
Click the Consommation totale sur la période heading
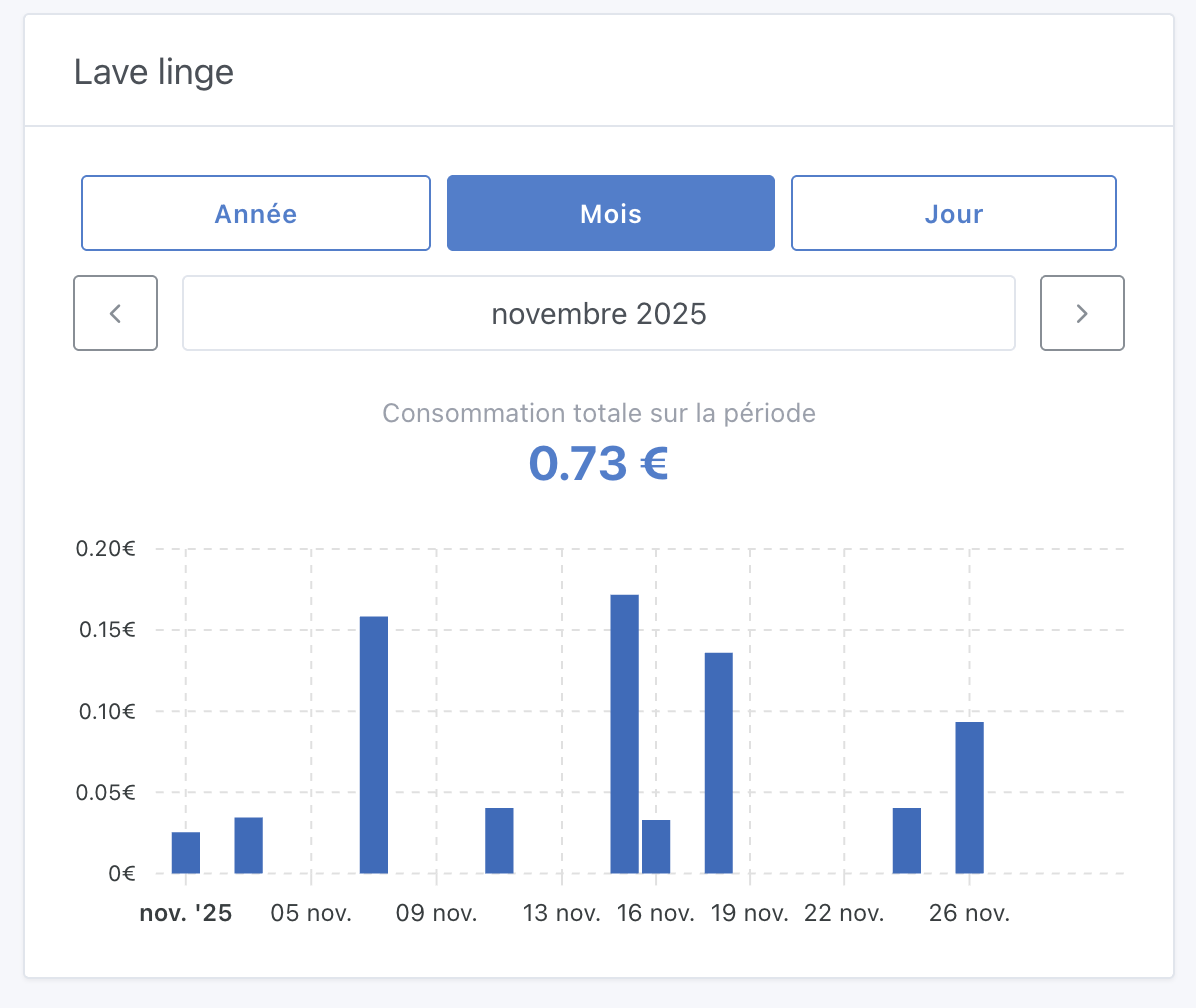coord(598,412)
